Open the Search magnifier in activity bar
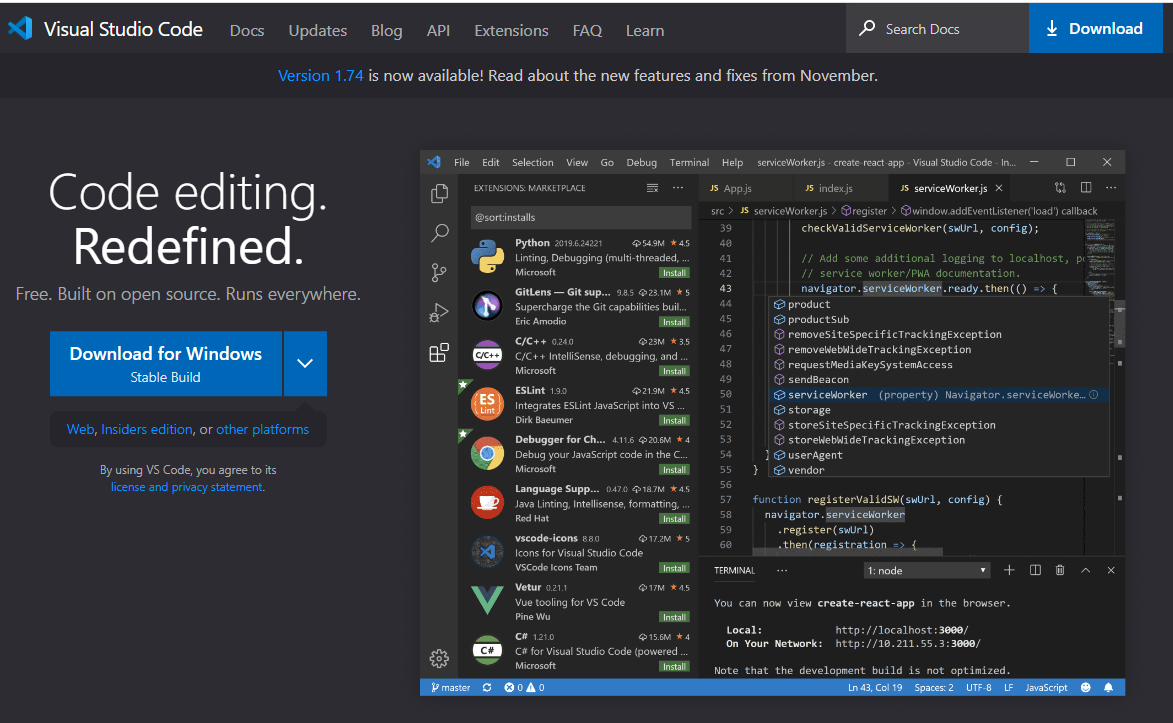Screen dimensions: 1173x723 click(440, 233)
